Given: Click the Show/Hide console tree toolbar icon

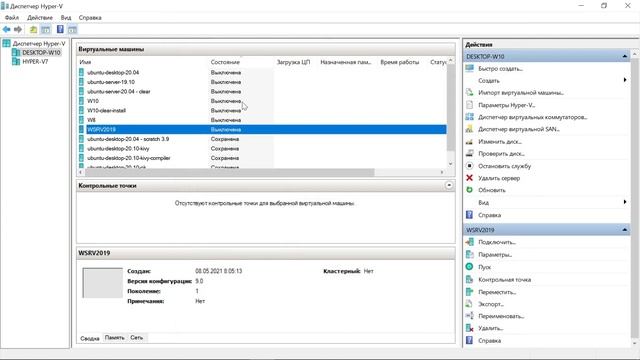Looking at the screenshot, I should coord(46,29).
